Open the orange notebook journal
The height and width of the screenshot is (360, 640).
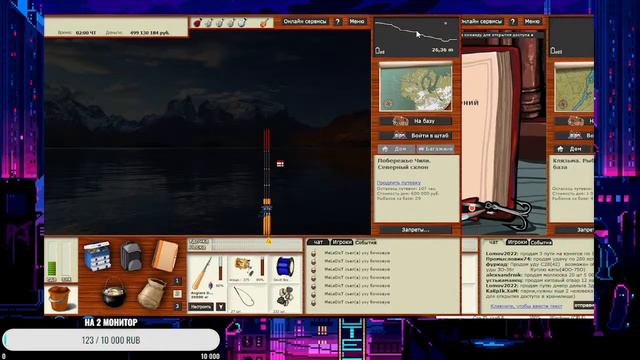(x=165, y=256)
